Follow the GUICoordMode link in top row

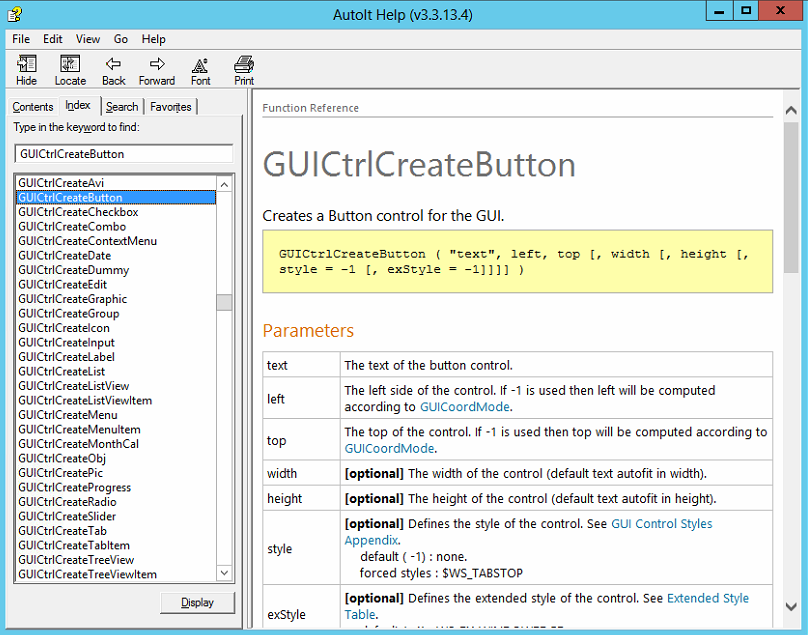pos(389,448)
